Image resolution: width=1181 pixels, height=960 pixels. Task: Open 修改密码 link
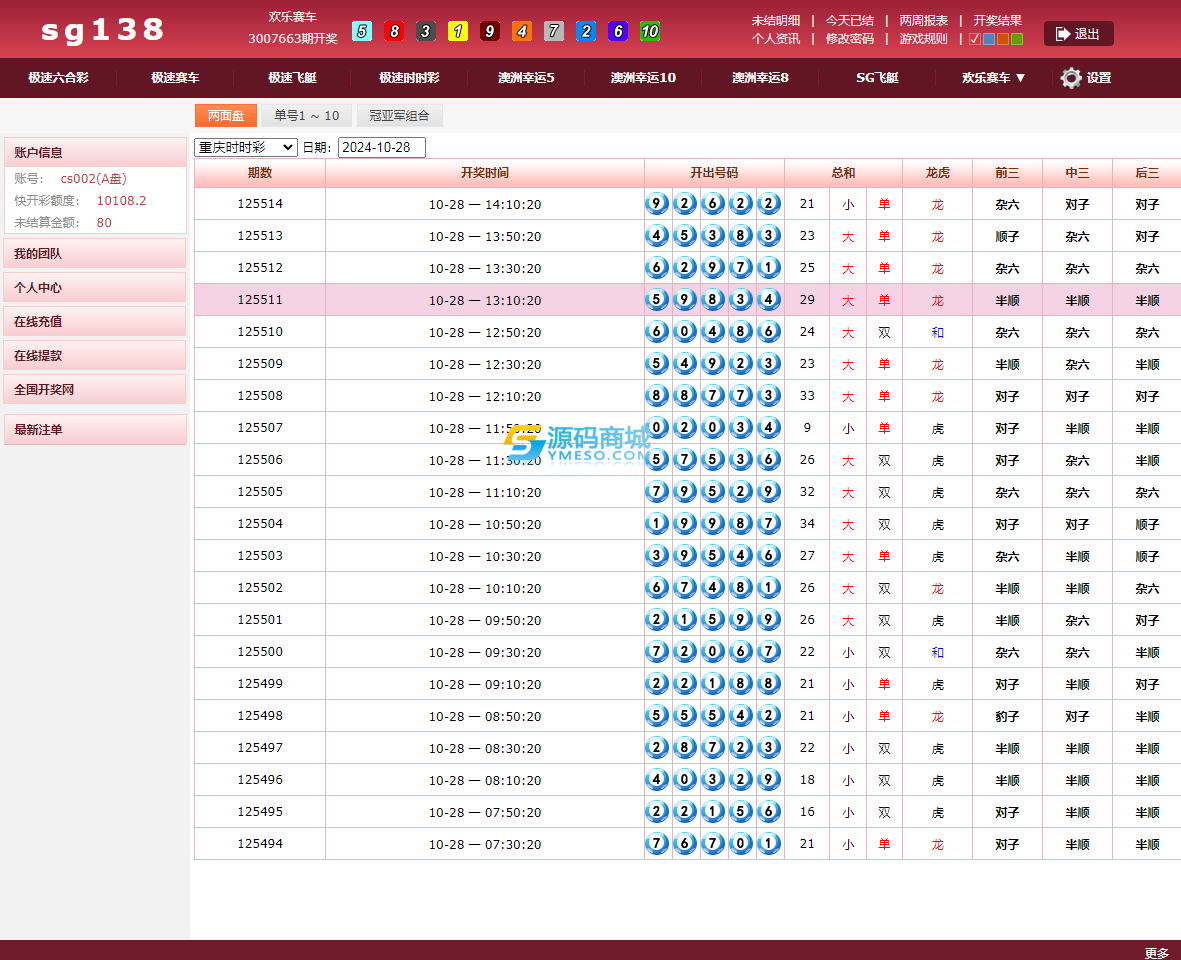850,38
